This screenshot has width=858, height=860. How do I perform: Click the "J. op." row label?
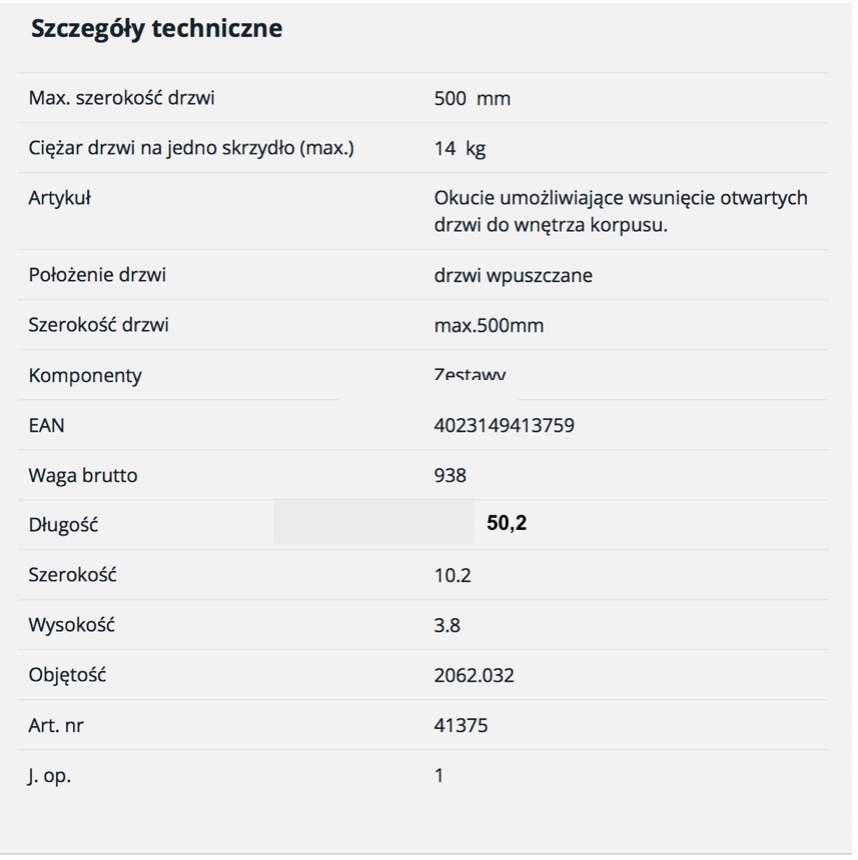pos(49,776)
